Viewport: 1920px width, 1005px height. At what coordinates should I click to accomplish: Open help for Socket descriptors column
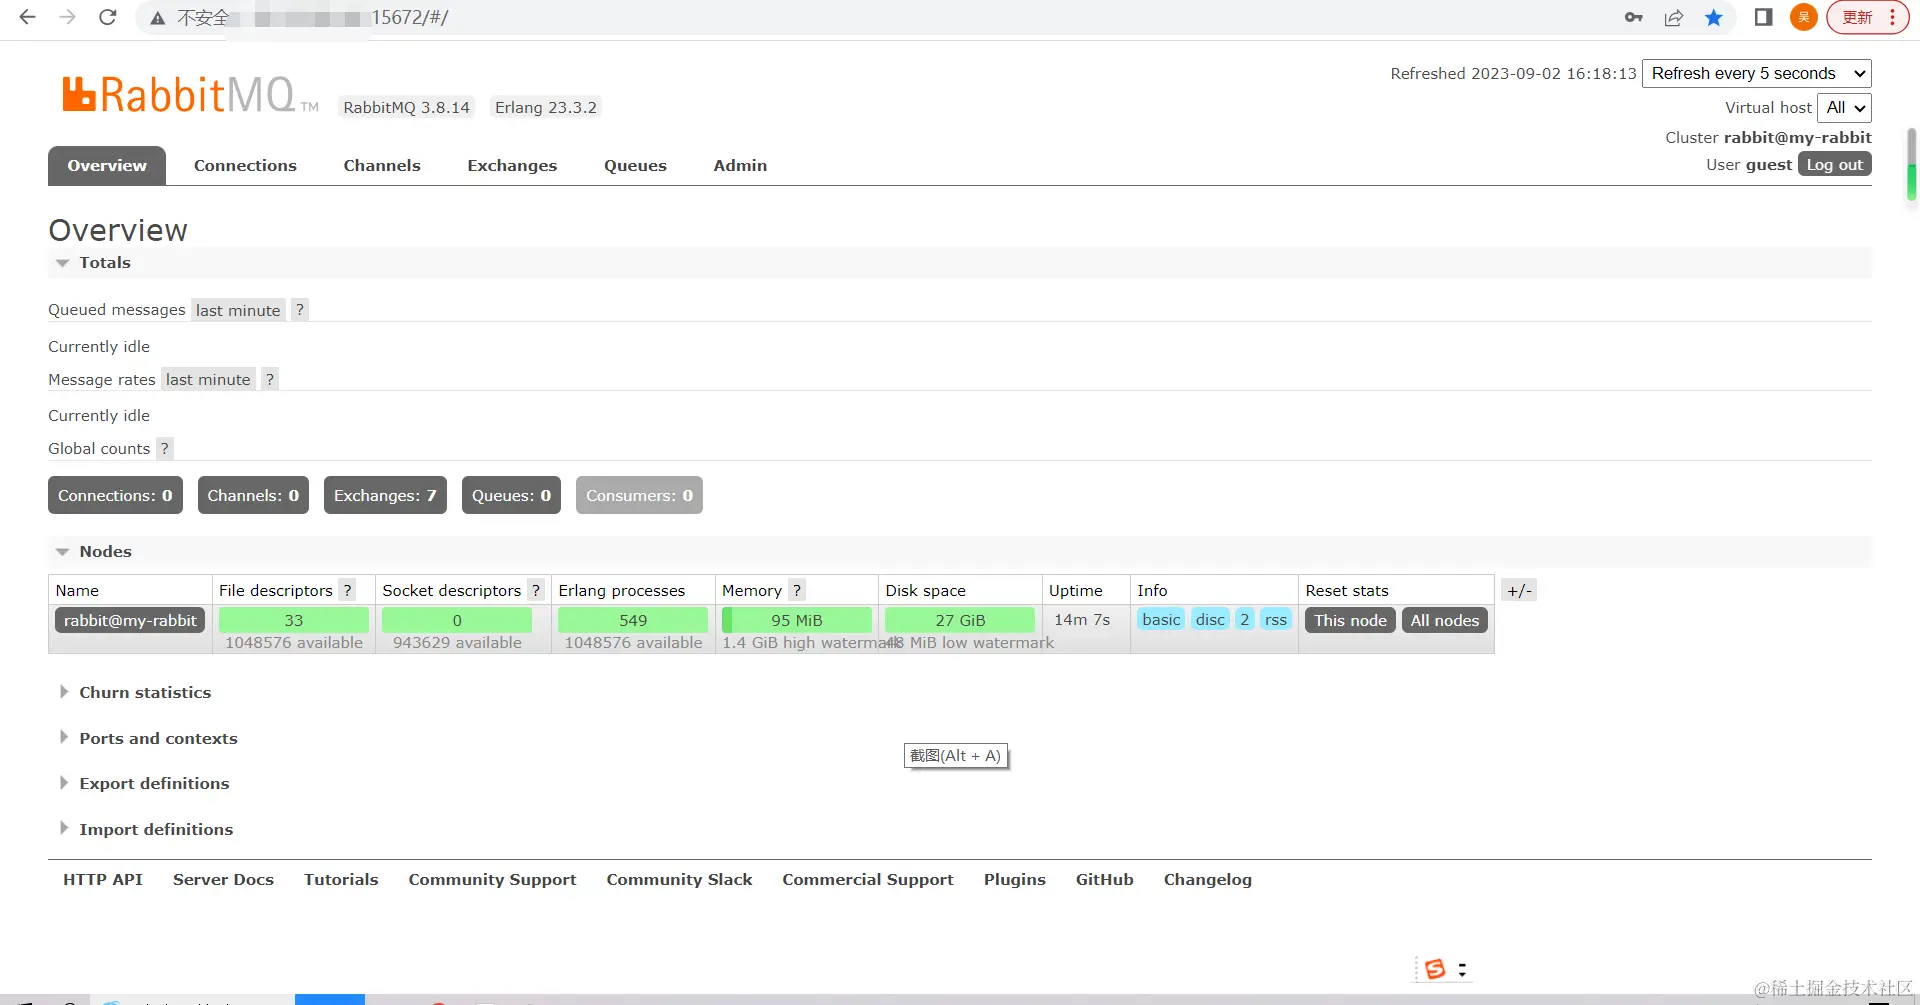(x=536, y=590)
